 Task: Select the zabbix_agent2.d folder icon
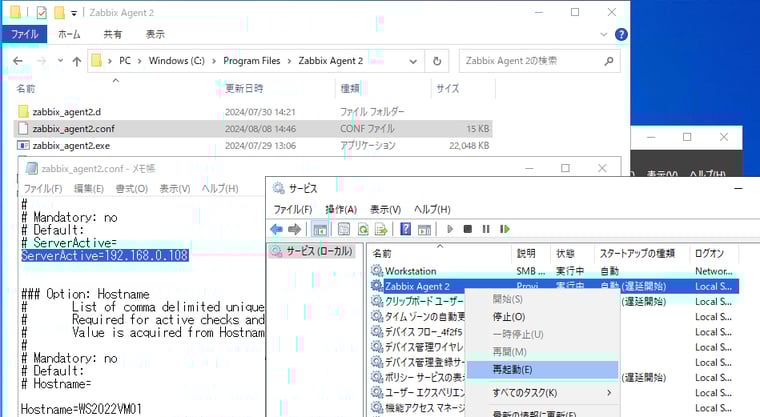tap(23, 112)
